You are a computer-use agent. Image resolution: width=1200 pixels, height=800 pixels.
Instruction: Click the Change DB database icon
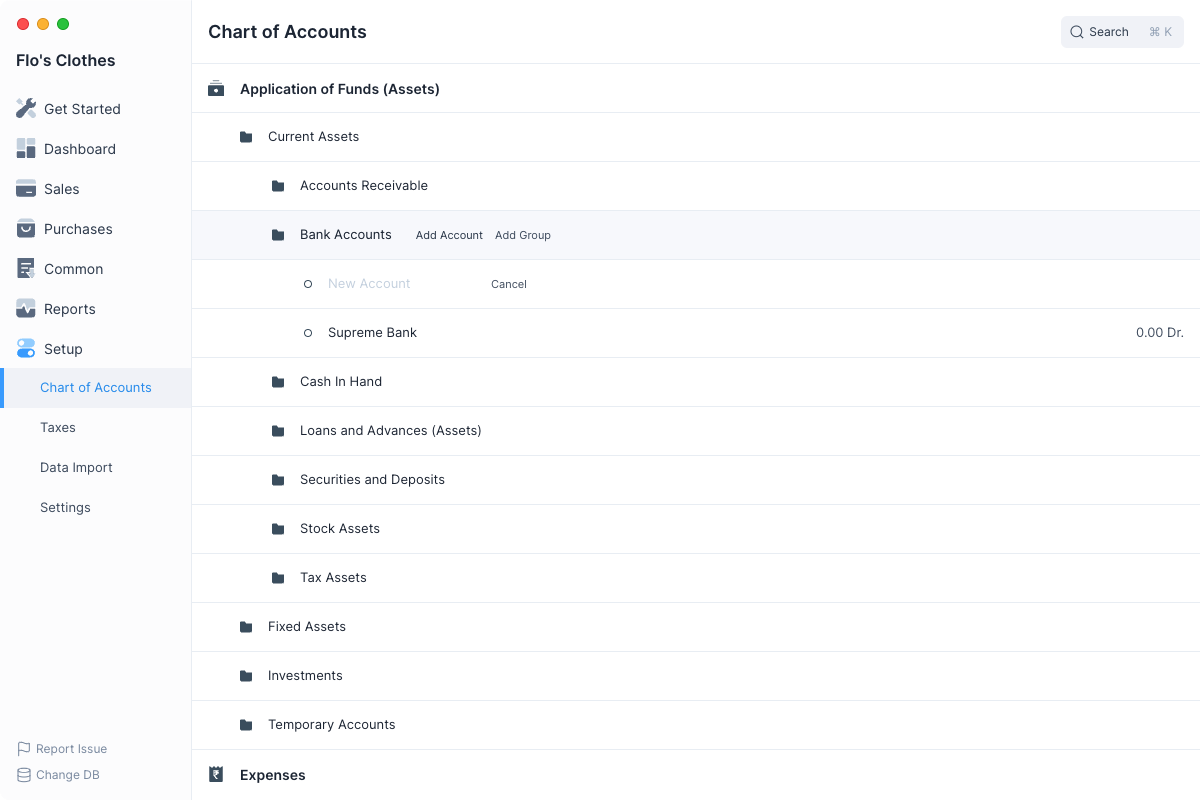24,775
